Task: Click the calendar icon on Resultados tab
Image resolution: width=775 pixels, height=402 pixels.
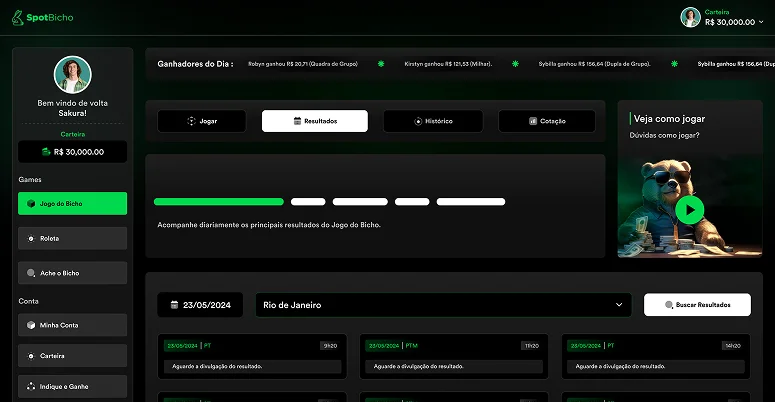Action: 298,121
